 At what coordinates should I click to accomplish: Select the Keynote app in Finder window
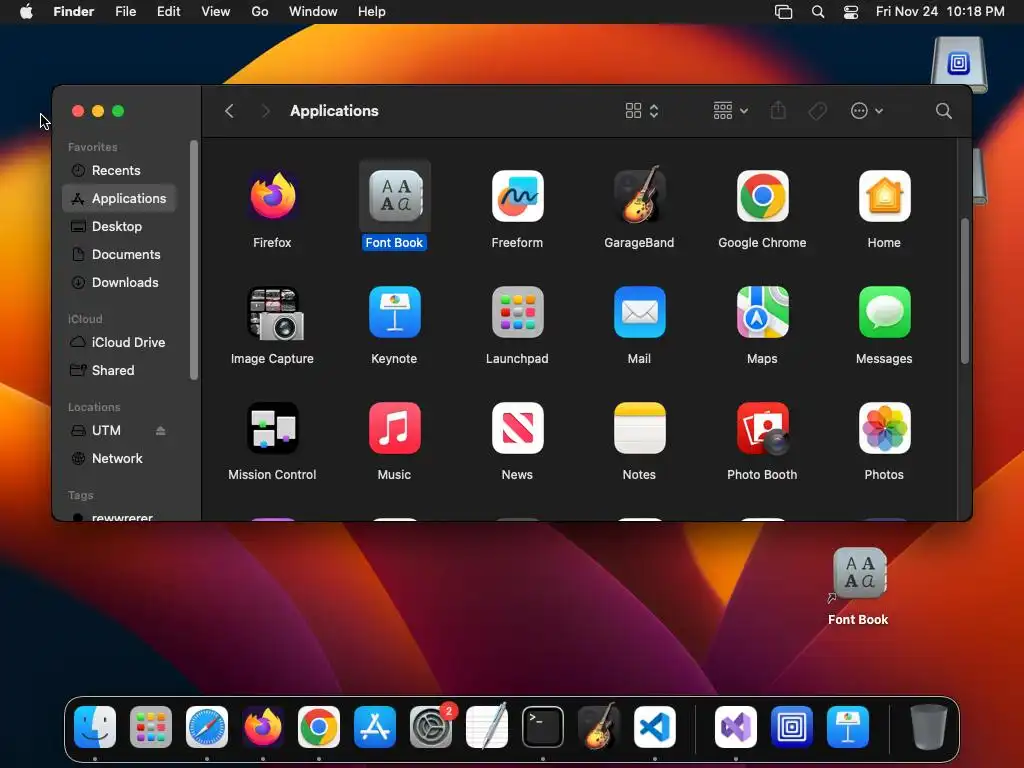point(394,312)
